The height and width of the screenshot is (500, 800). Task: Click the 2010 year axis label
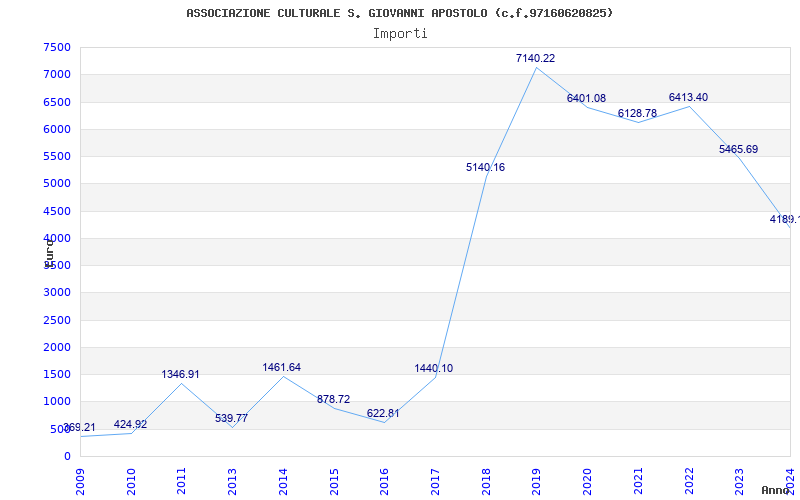pyautogui.click(x=131, y=481)
